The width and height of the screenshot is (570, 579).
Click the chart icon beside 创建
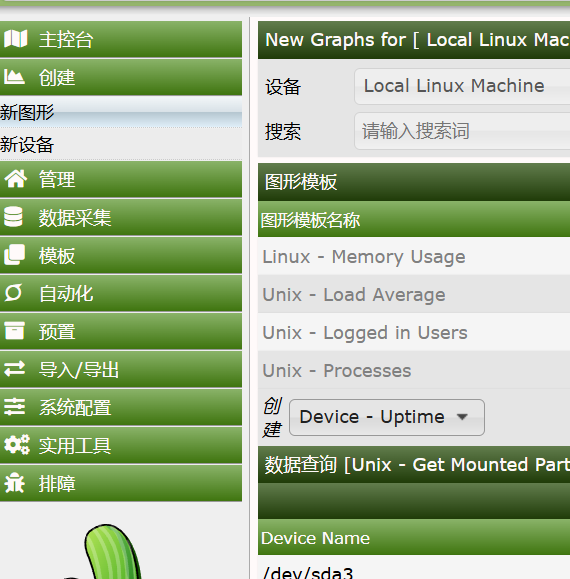[14, 77]
